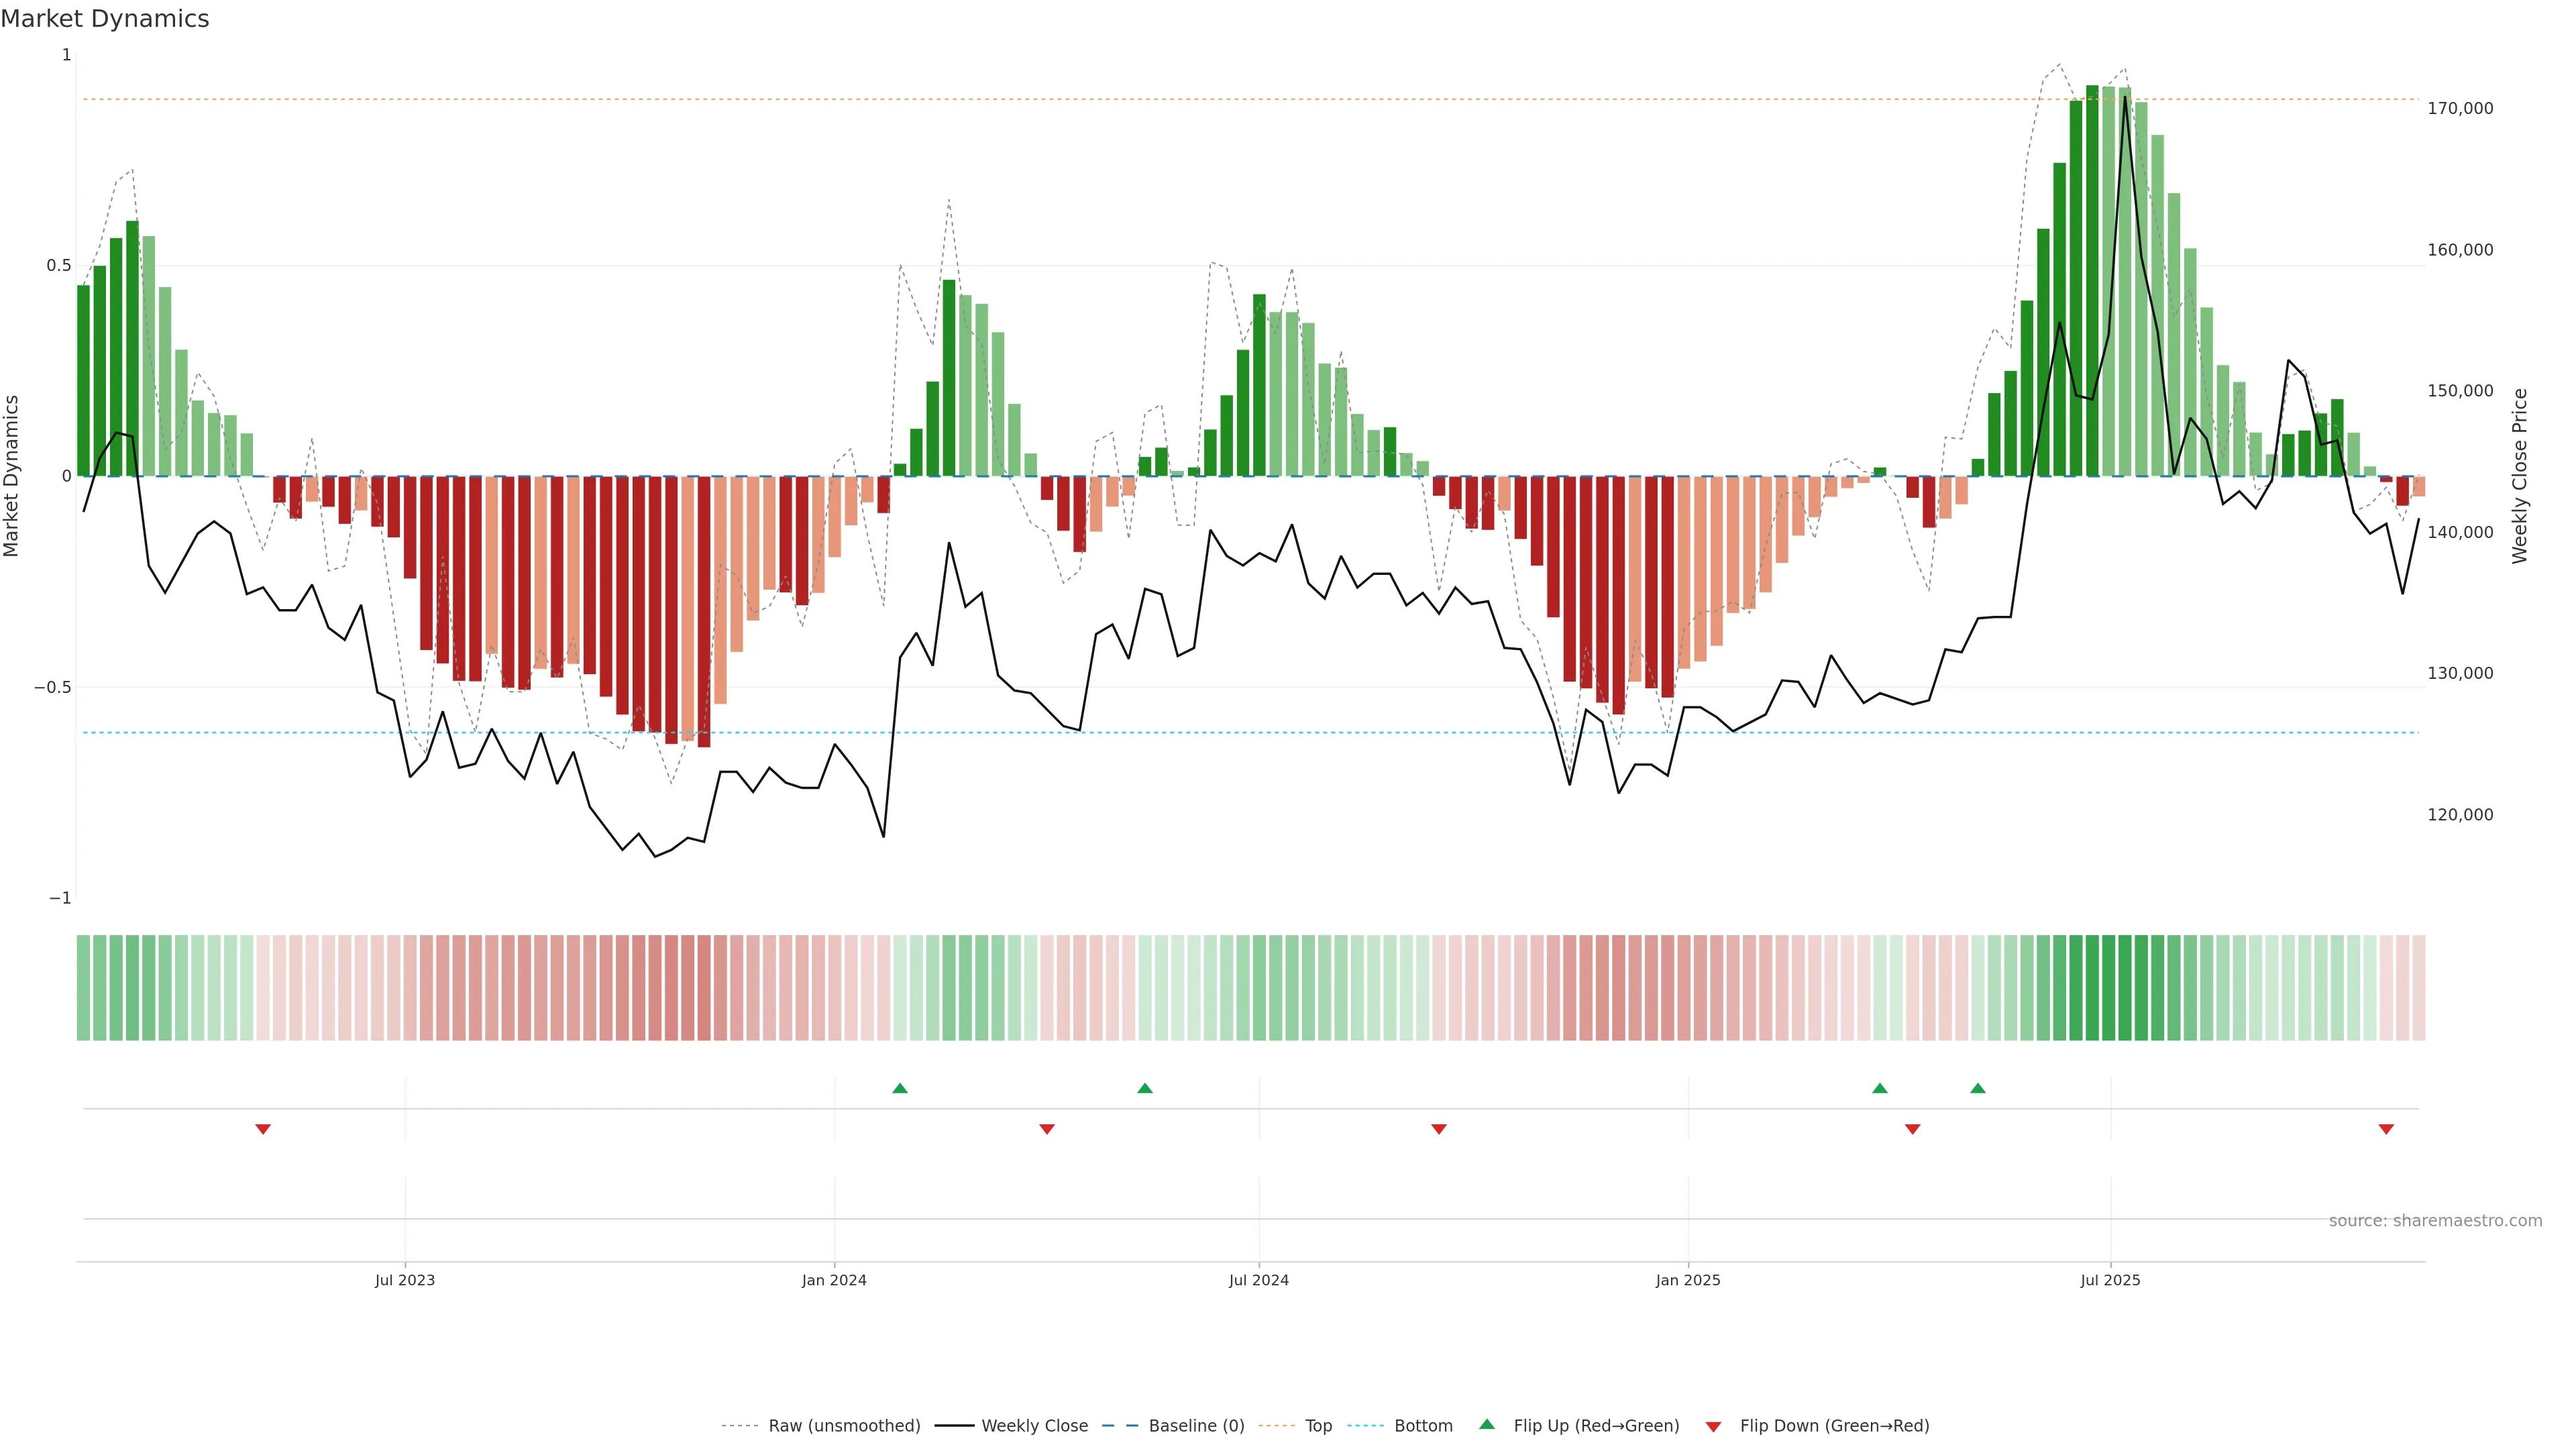Click green flip-up marker before Jul 2024
The height and width of the screenshot is (1449, 2576).
click(x=1145, y=1088)
